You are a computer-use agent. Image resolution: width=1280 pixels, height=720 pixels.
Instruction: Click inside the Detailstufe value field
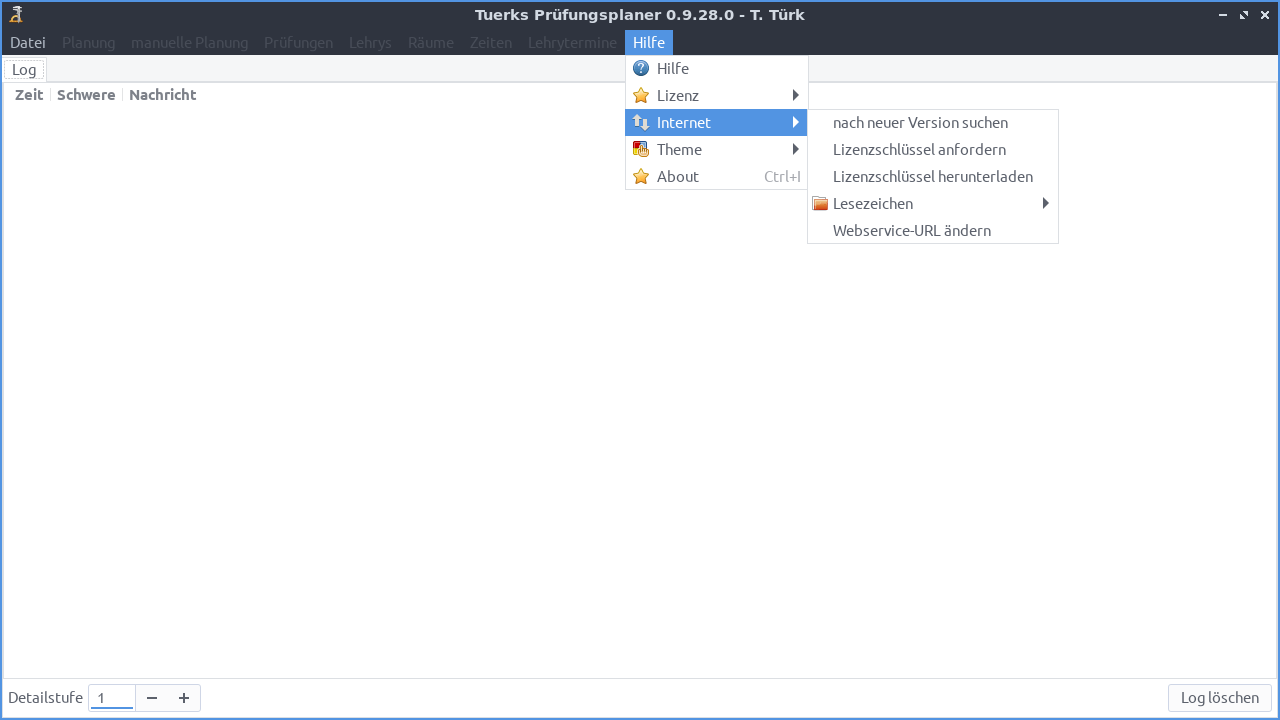coord(111,697)
